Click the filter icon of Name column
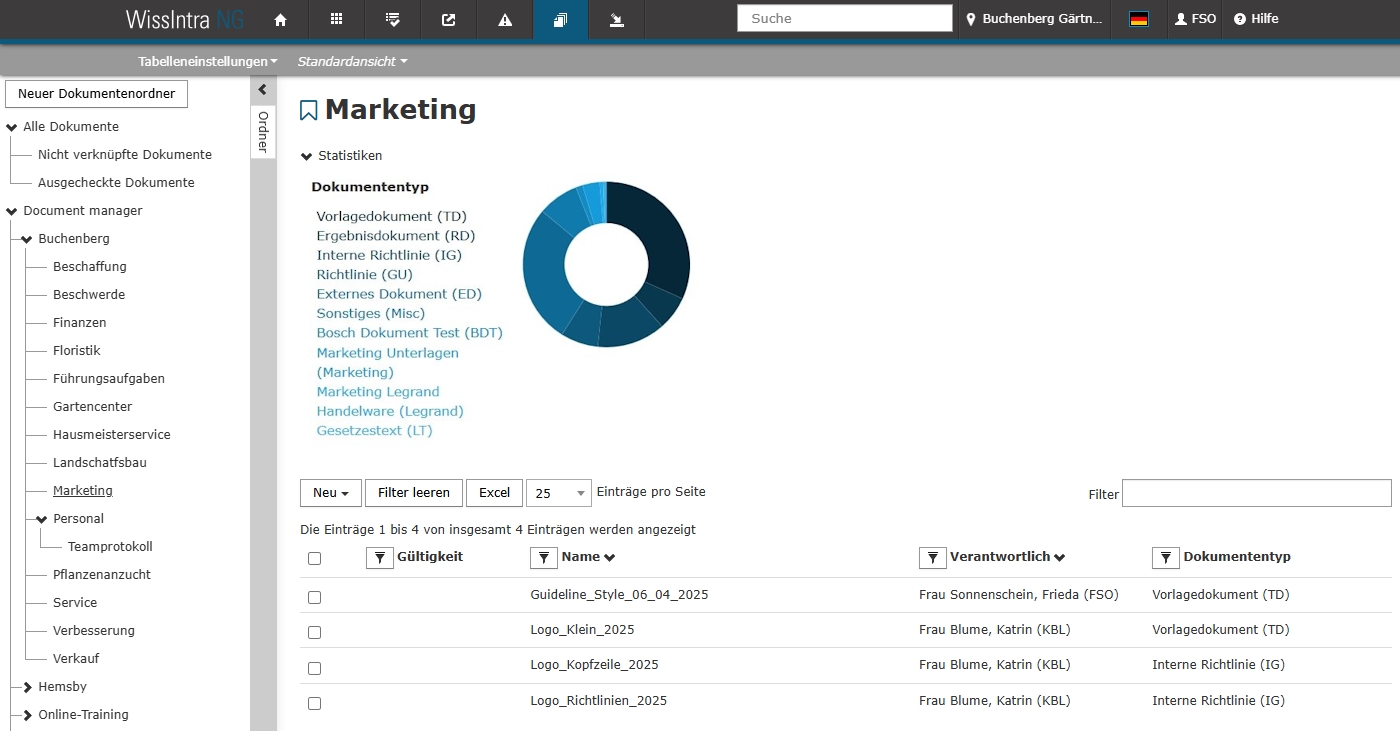 [x=543, y=558]
